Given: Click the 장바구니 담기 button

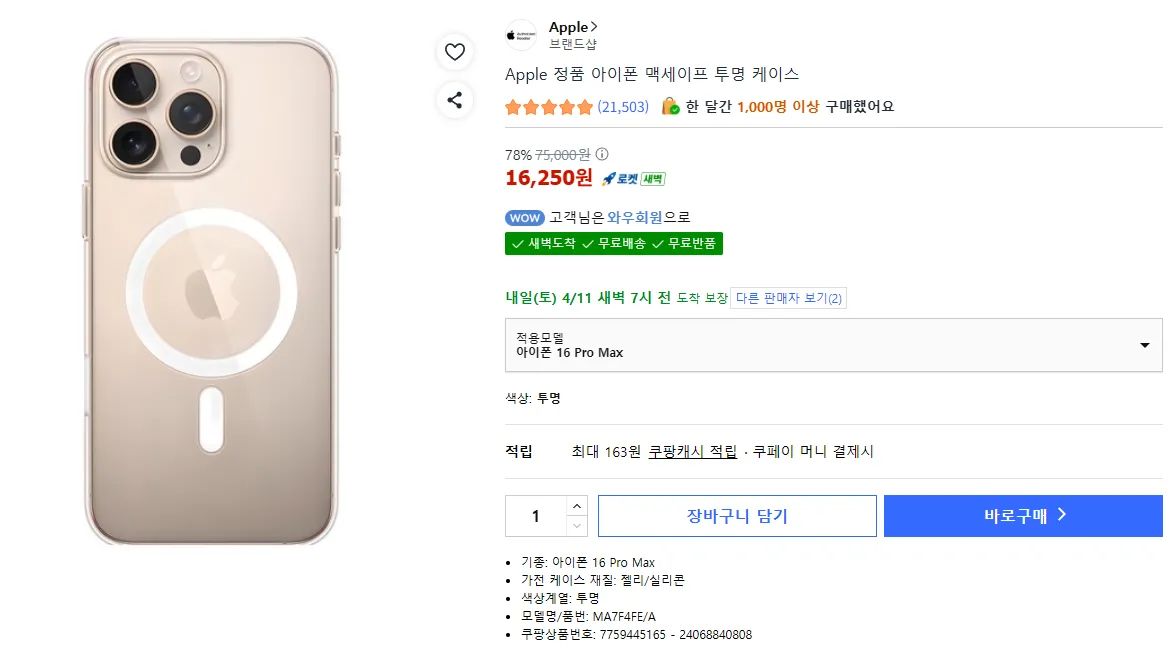Looking at the screenshot, I should point(737,516).
